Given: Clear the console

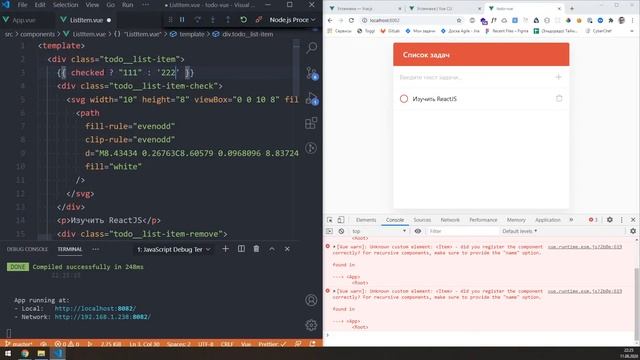Looking at the screenshot, I should tap(341, 231).
